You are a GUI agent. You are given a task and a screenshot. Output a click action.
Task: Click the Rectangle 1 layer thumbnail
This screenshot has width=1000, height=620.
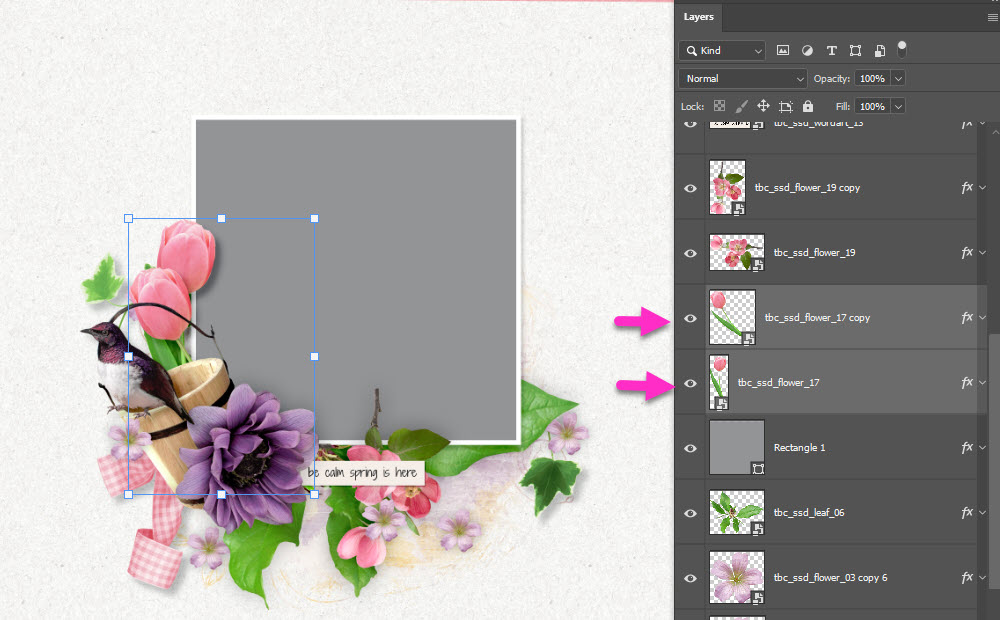coord(737,448)
